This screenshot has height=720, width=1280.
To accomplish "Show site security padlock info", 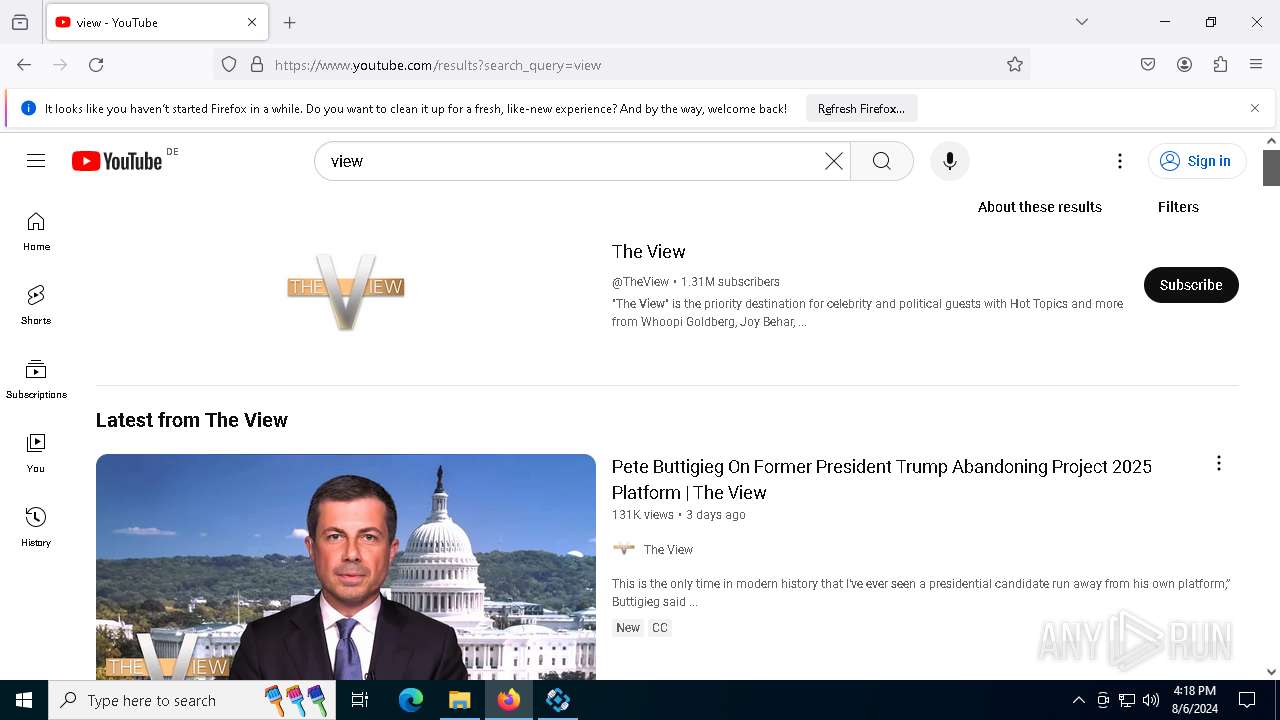I will pos(257,65).
